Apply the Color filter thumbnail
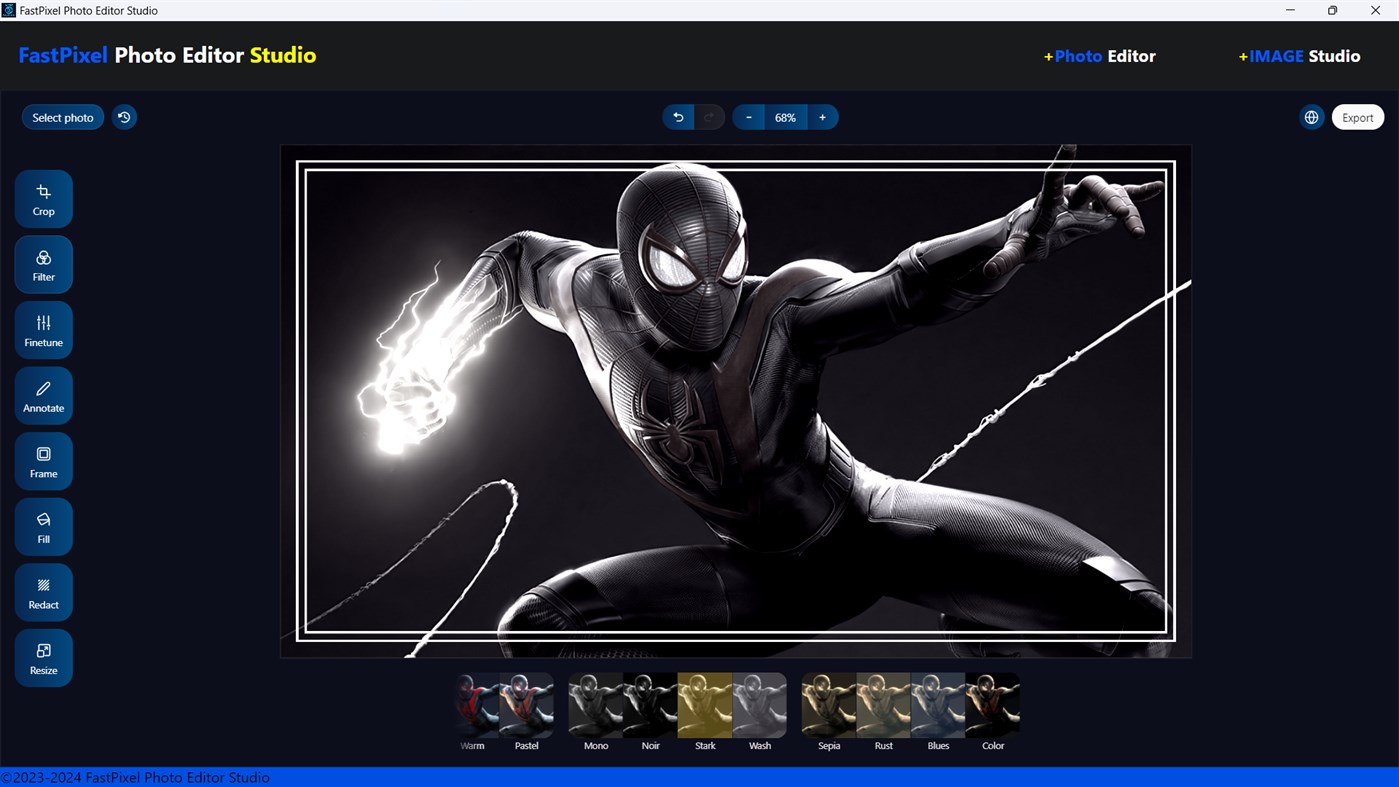 [x=993, y=712]
